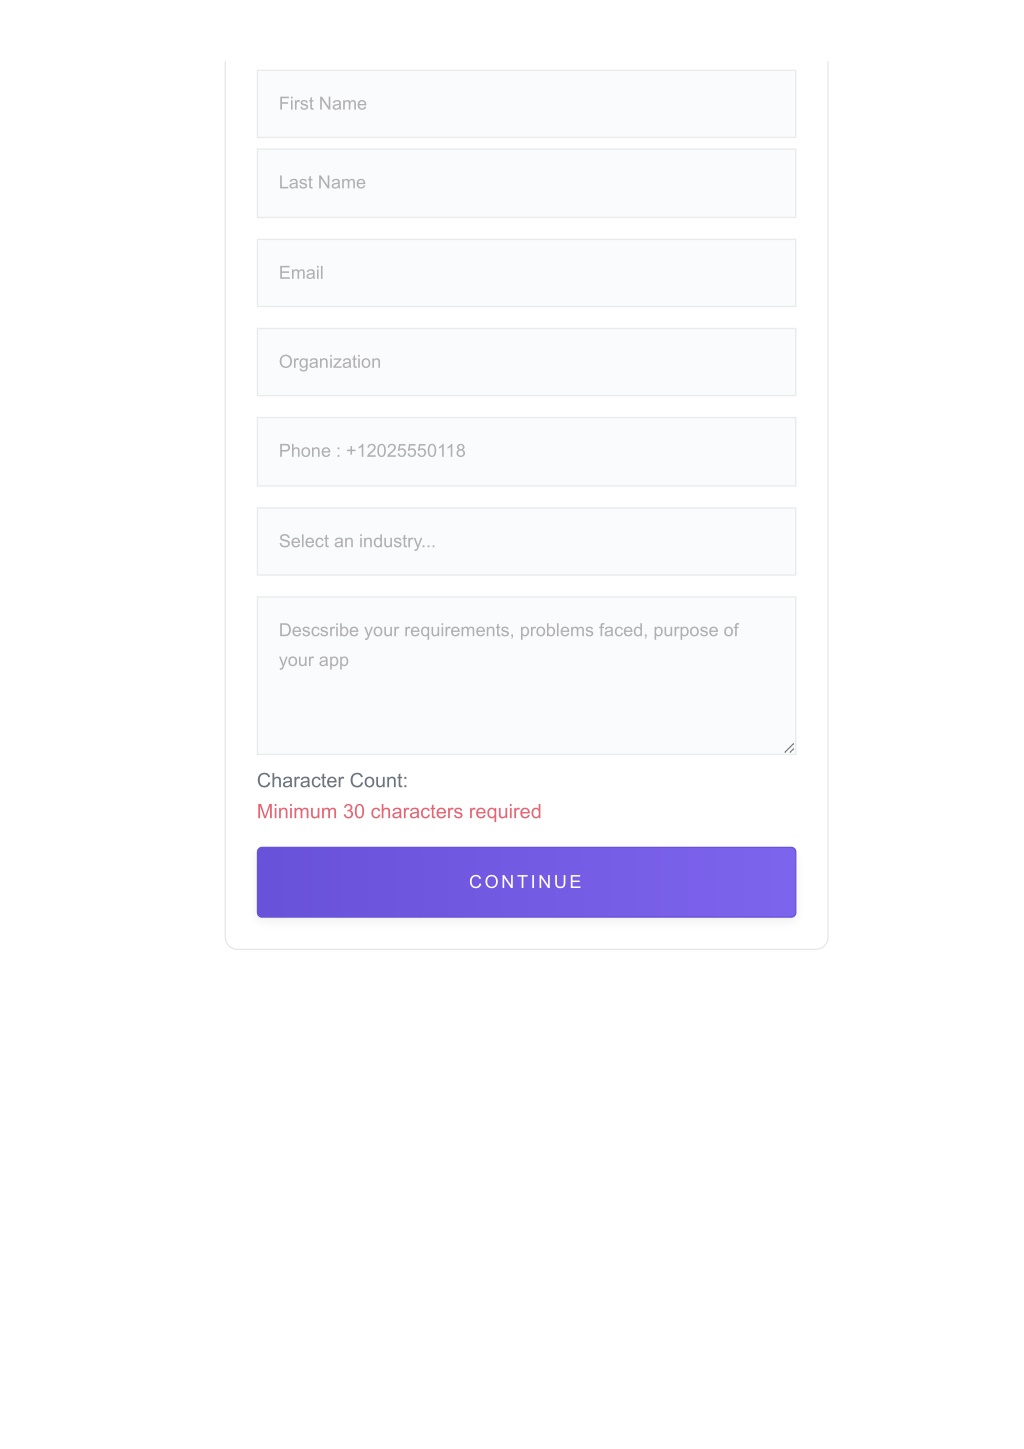Click the "Descsribe your requirements" placeholder text
The width and height of the screenshot is (1024, 1449).
(x=508, y=645)
